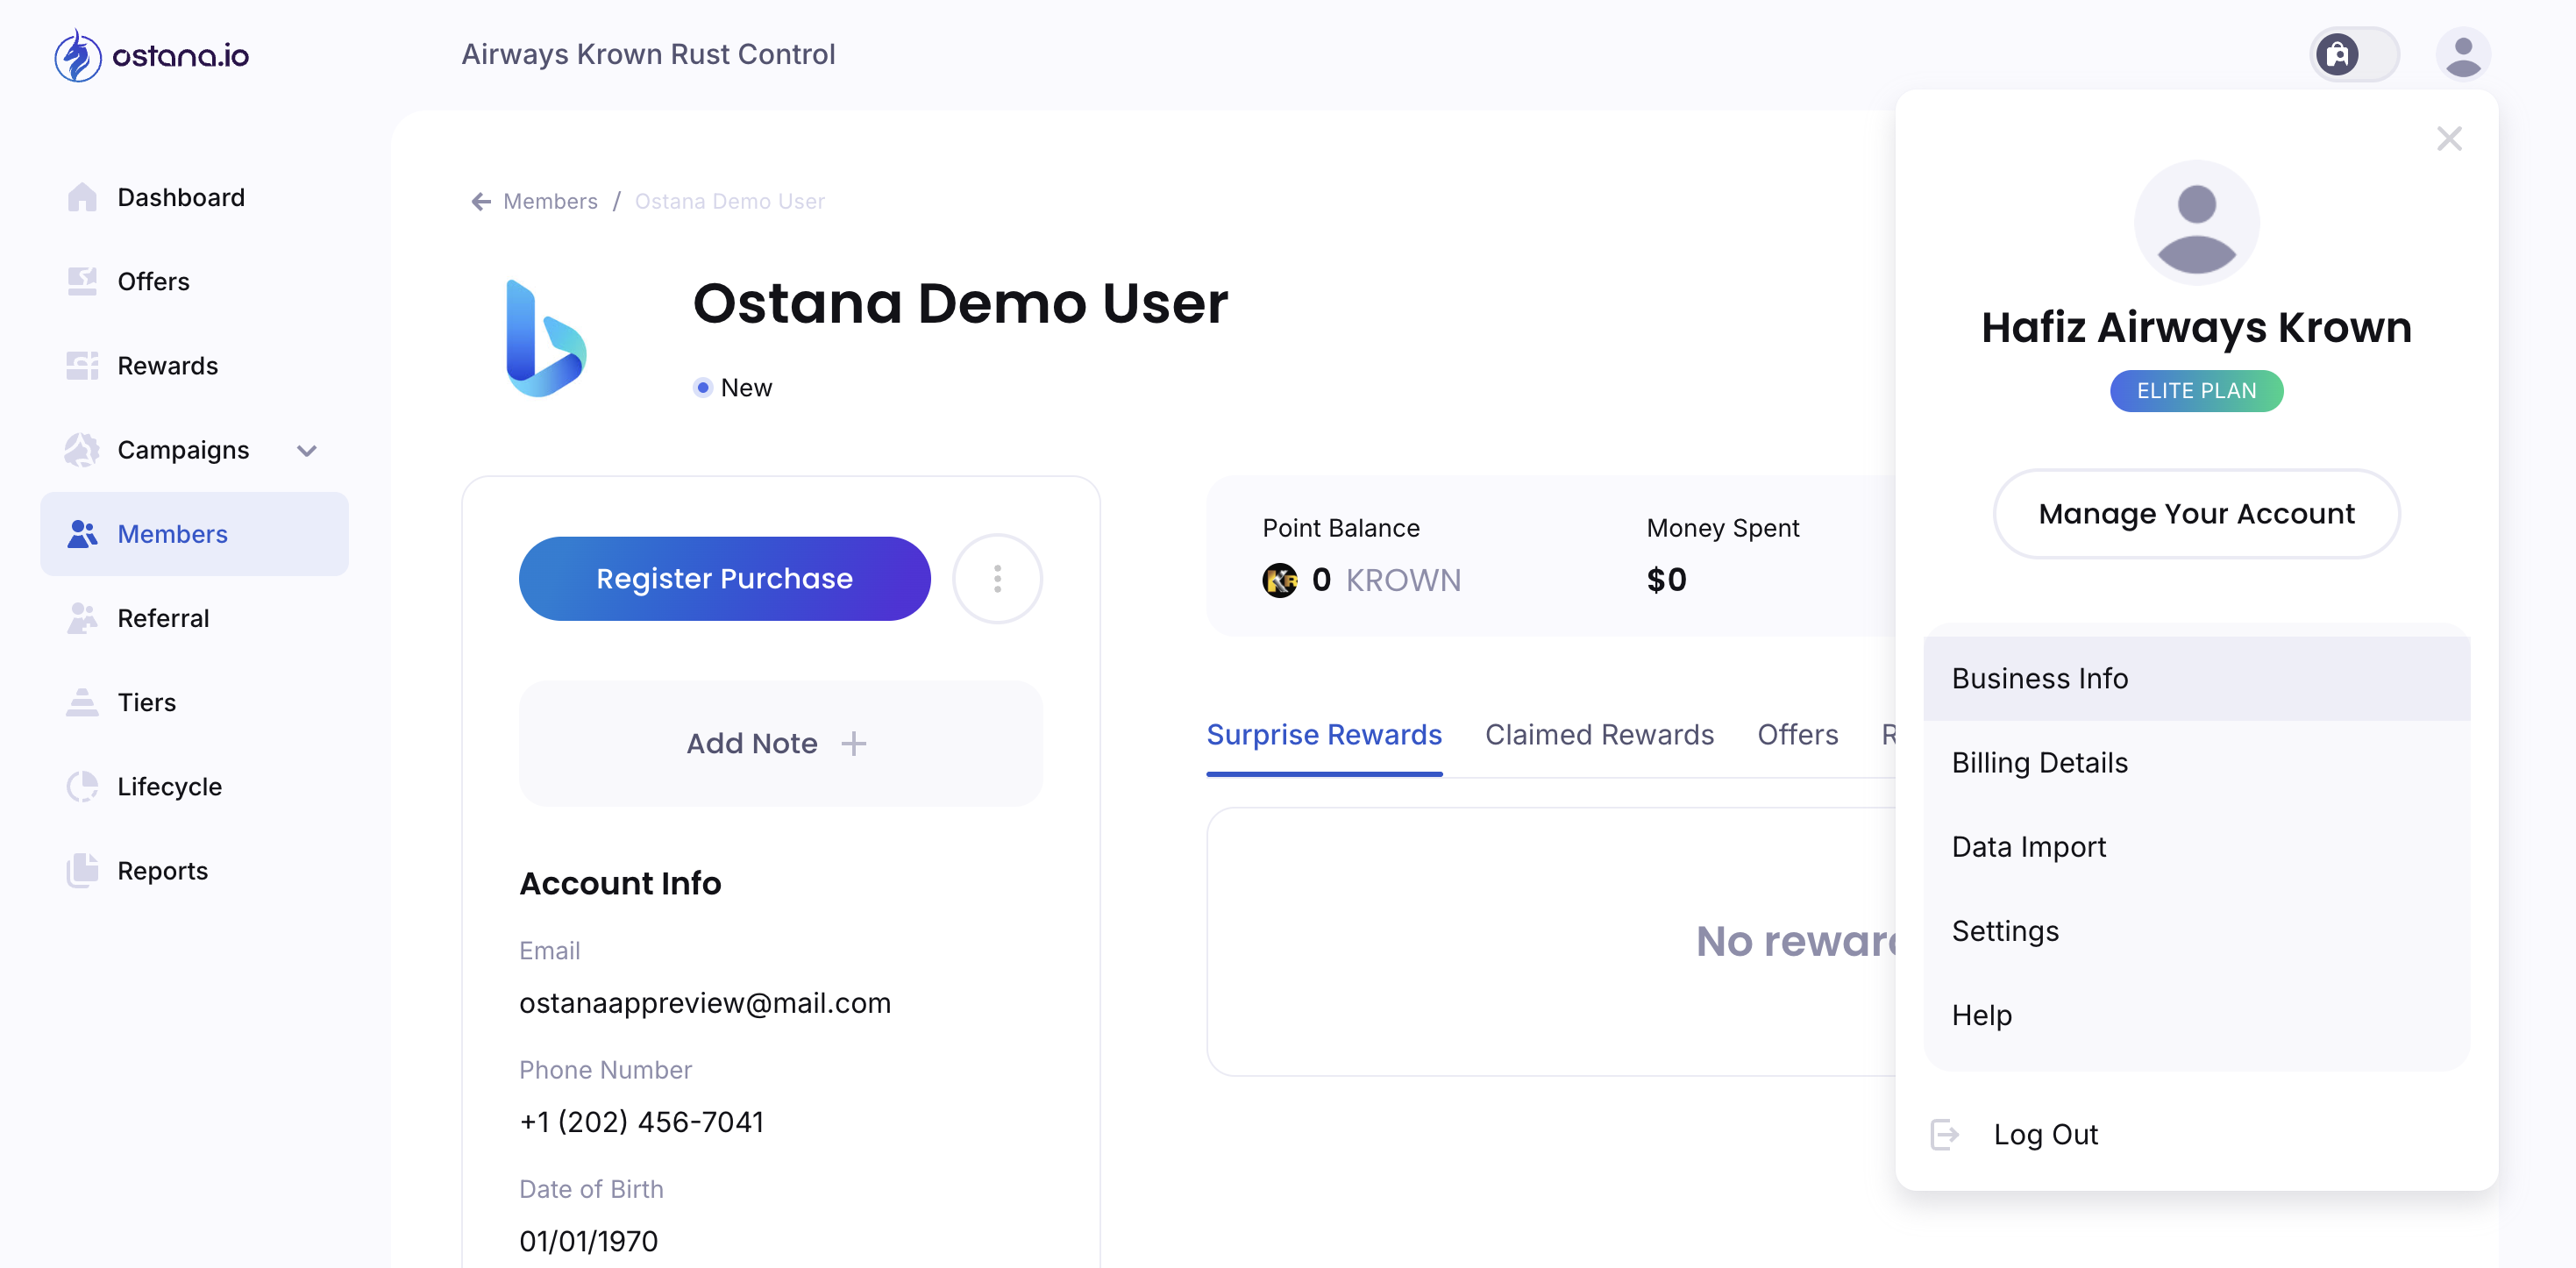Click the New status label
The height and width of the screenshot is (1268, 2576).
click(746, 388)
